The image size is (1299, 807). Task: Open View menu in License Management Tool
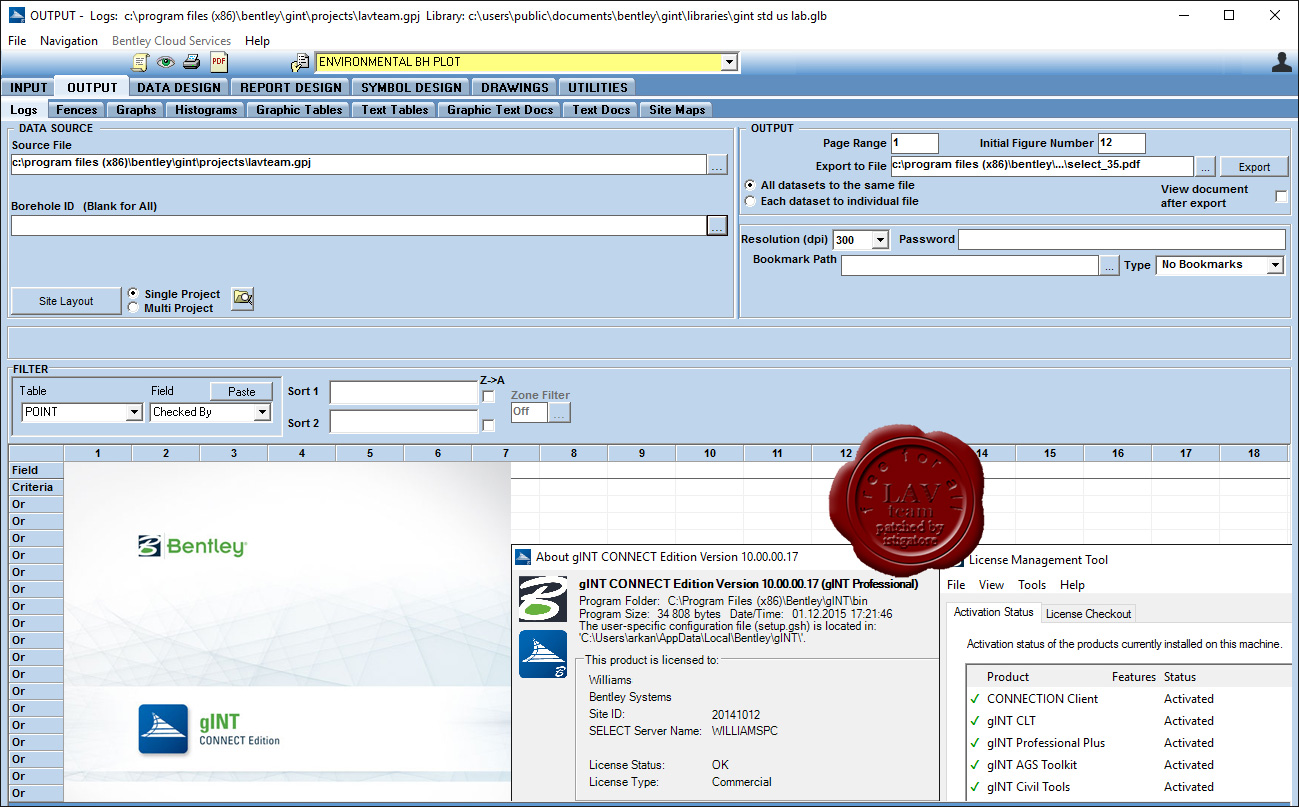click(x=991, y=585)
